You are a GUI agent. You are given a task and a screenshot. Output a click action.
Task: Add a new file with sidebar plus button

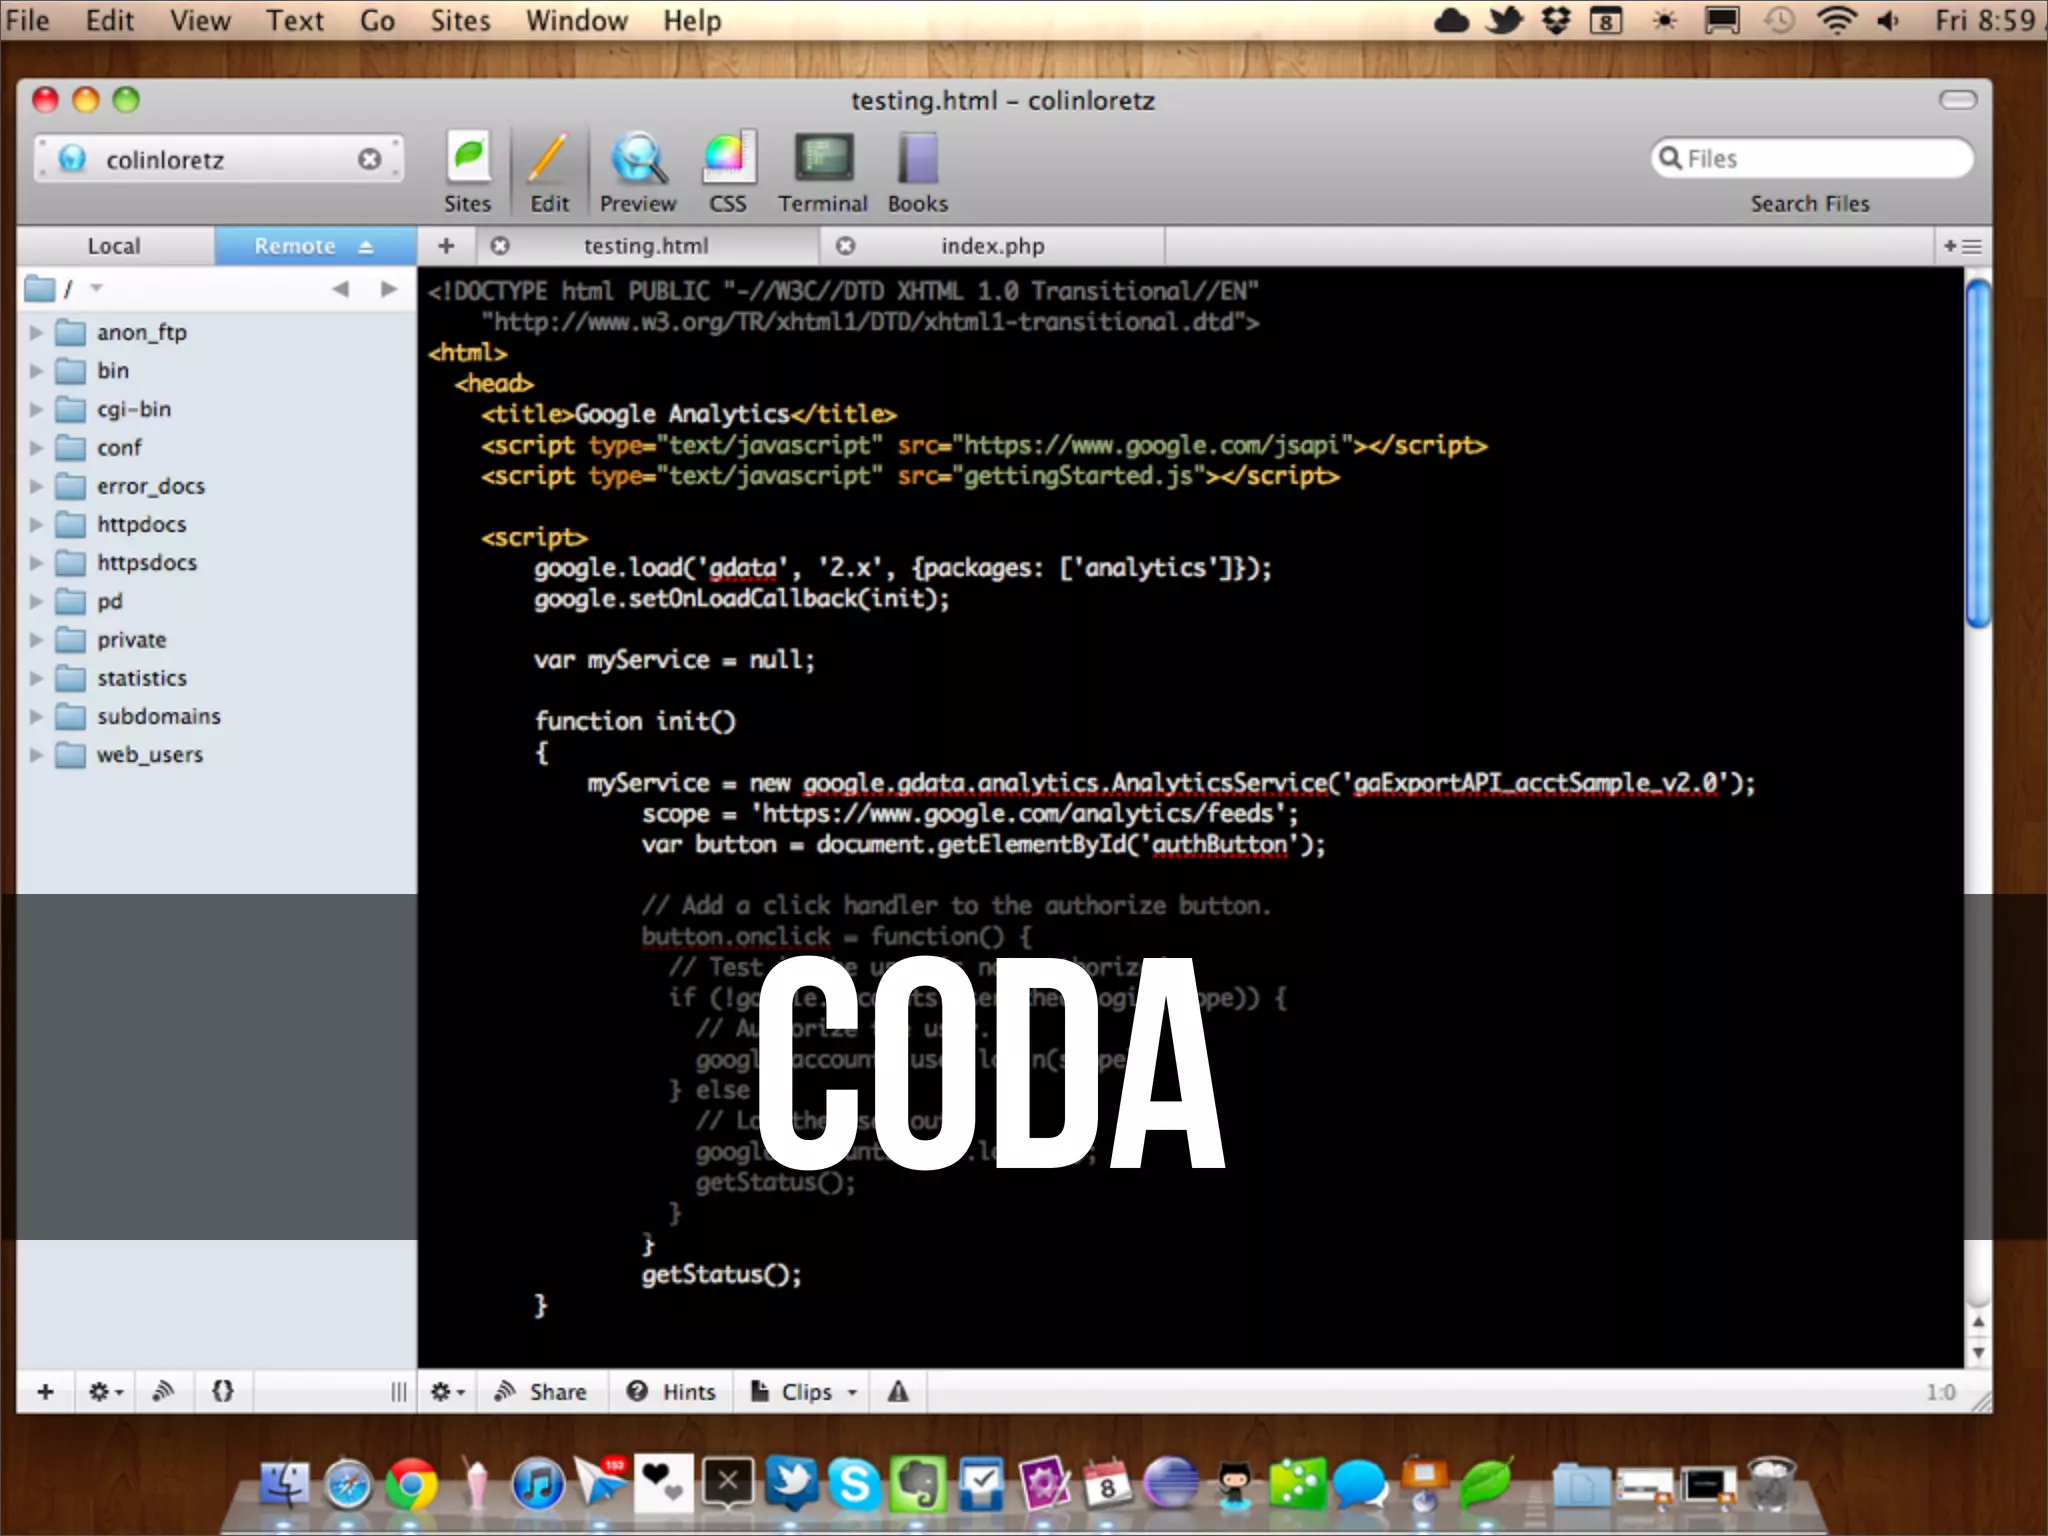pyautogui.click(x=45, y=1391)
